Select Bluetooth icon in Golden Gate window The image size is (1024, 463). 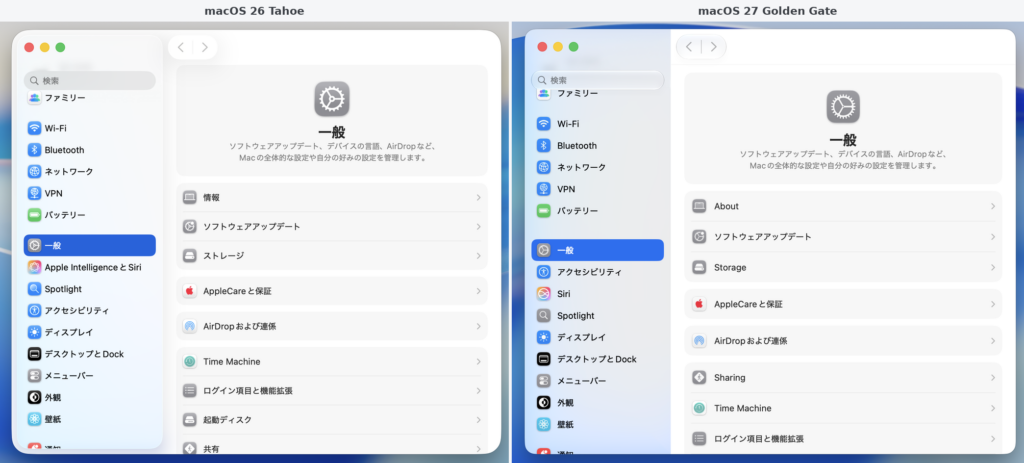[543, 146]
